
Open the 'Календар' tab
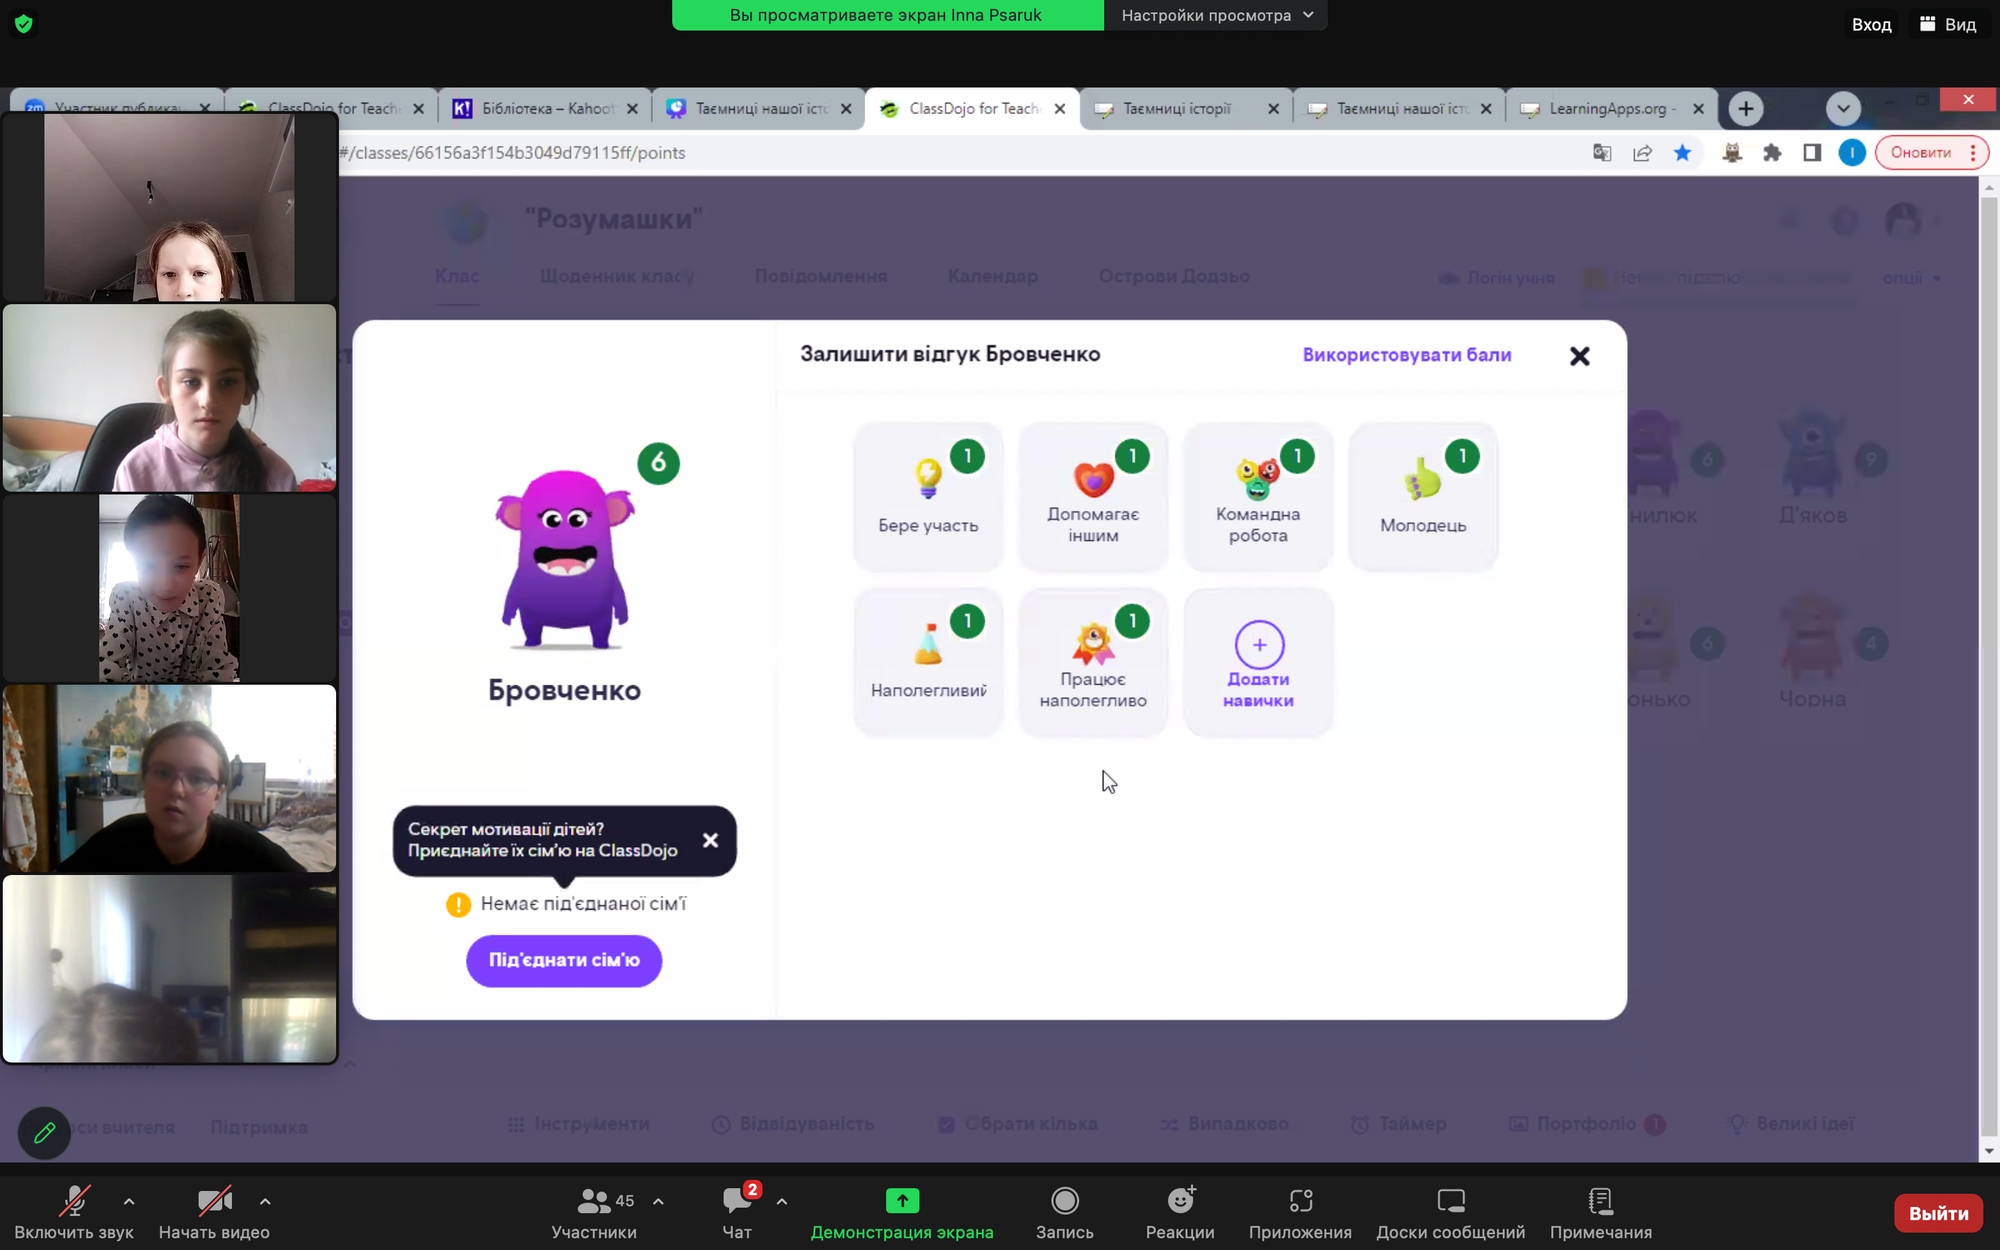click(993, 276)
